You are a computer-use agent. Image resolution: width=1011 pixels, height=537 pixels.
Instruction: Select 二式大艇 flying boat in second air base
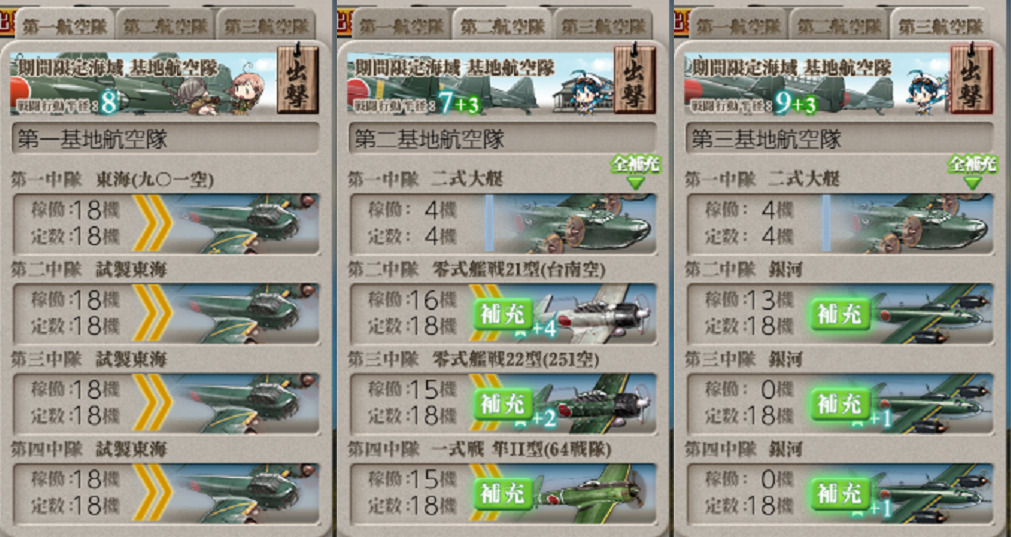click(503, 224)
